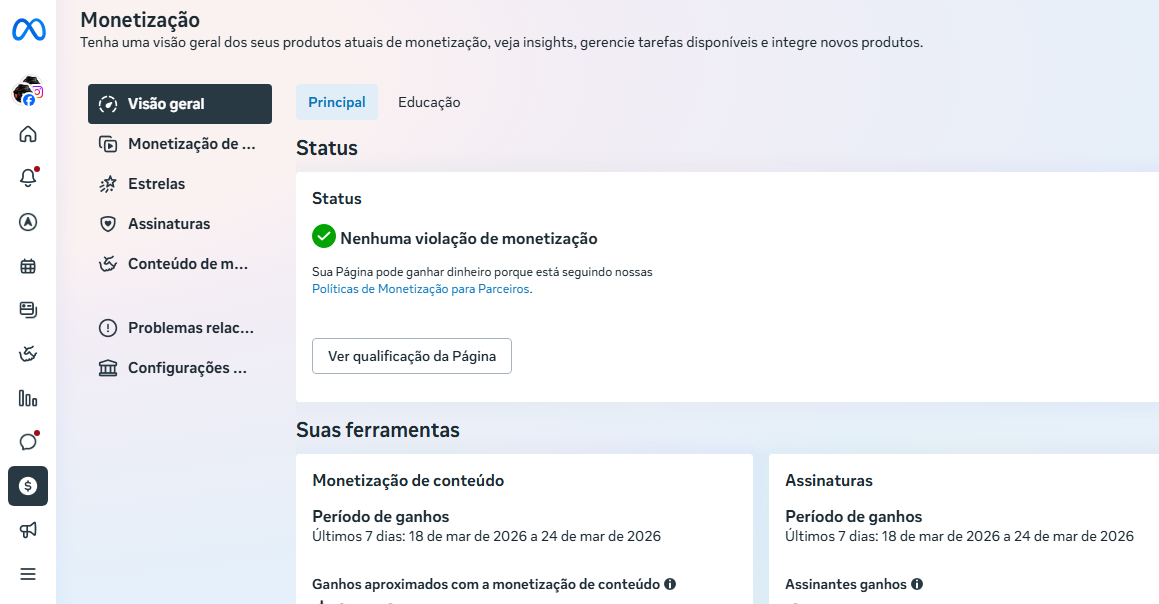Open the Estrelas menu item
The height and width of the screenshot is (604, 1159).
[x=156, y=184]
